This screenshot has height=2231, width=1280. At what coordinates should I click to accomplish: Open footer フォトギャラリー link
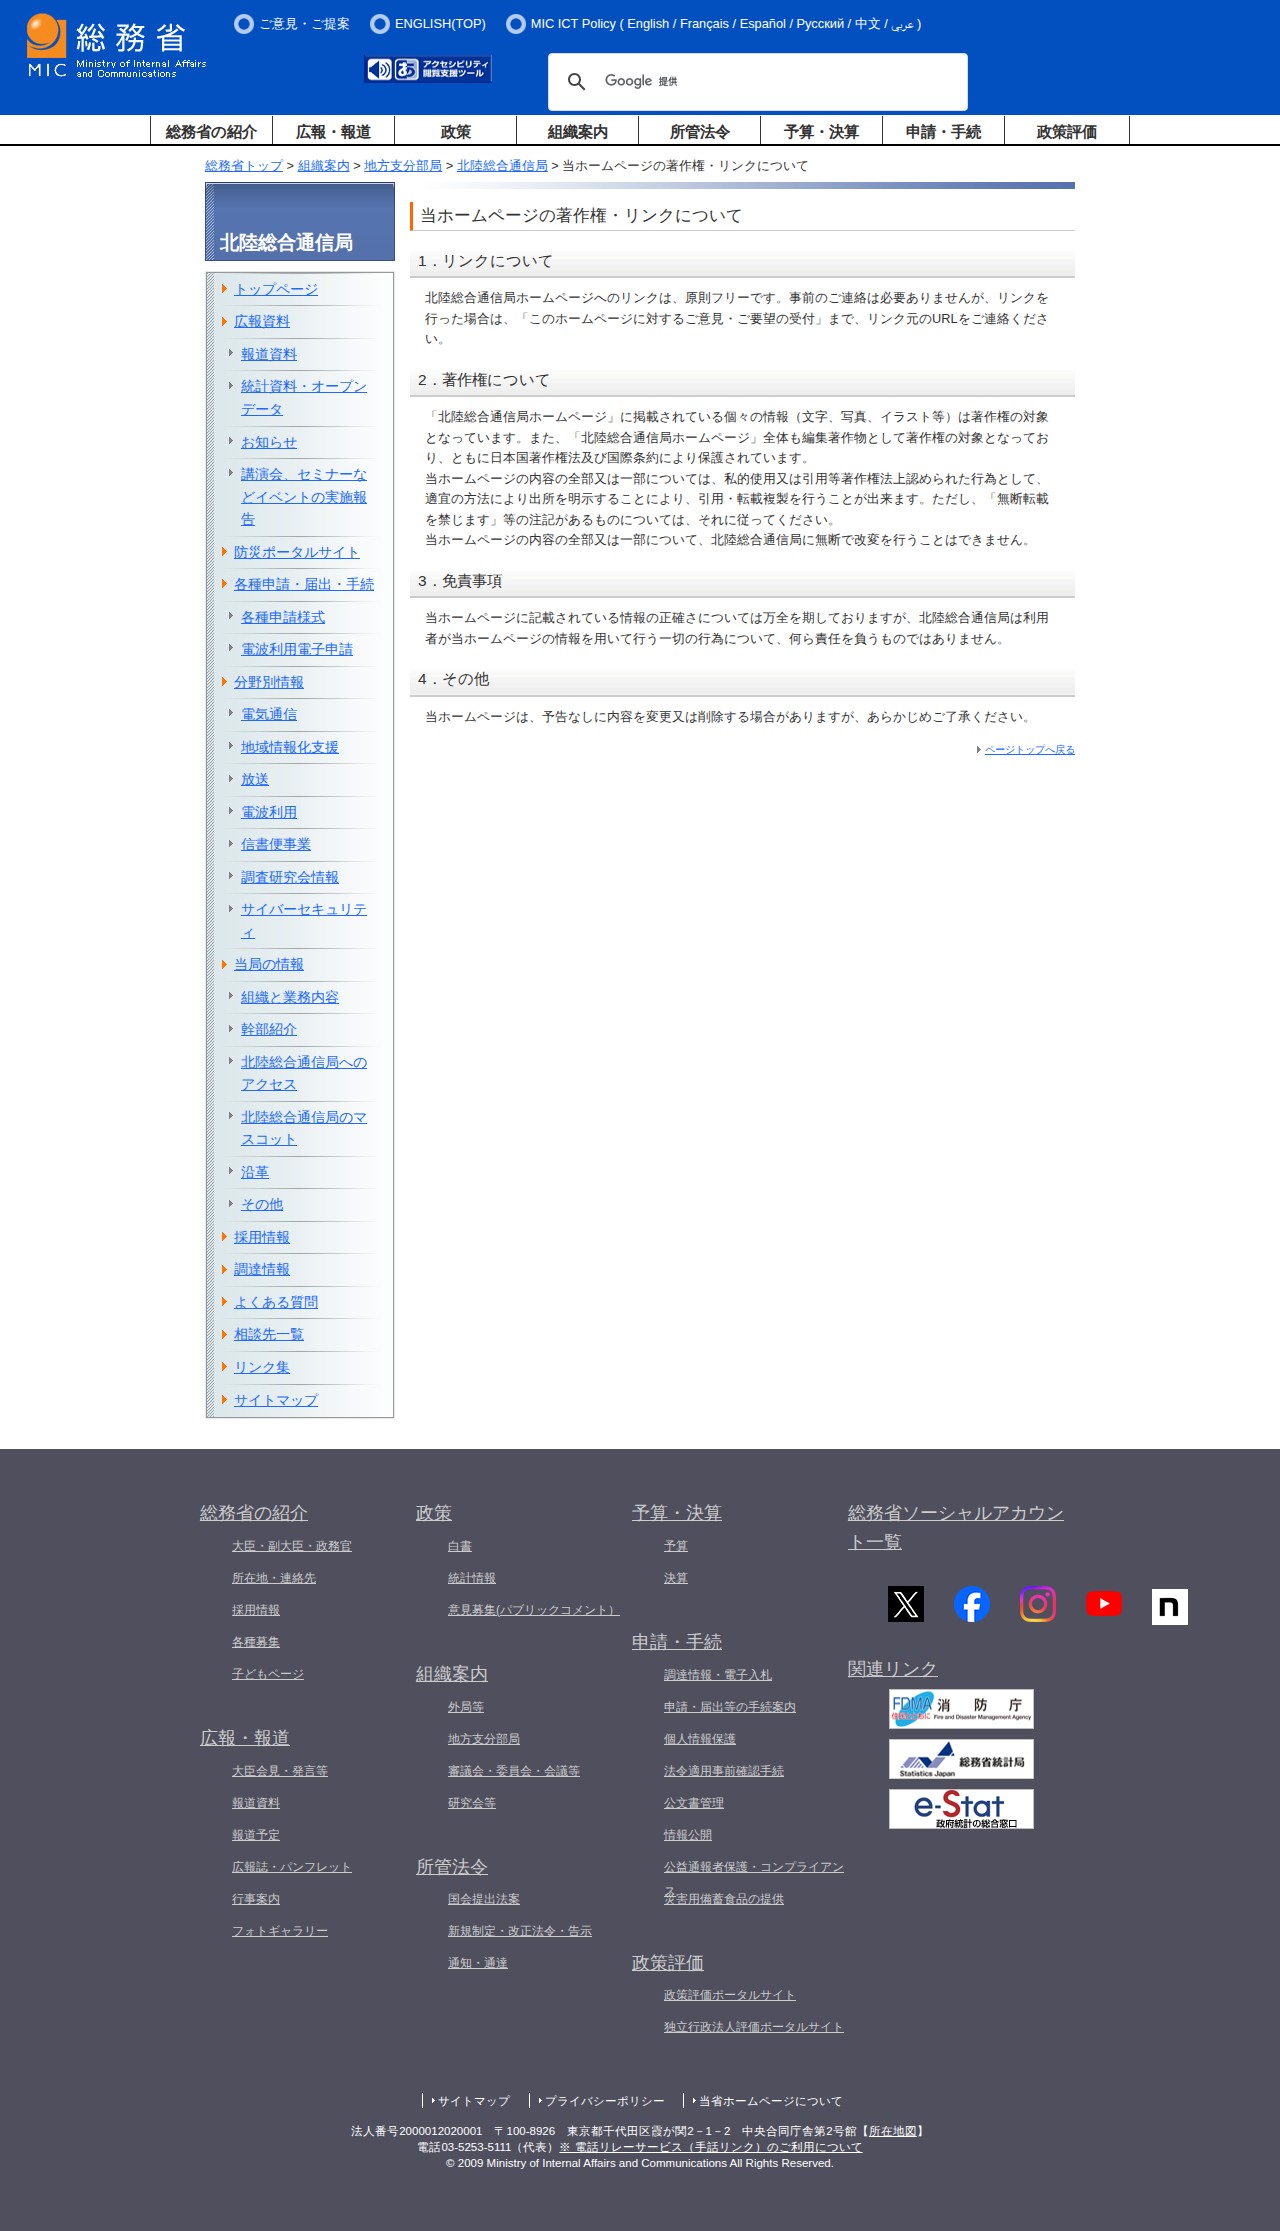(x=280, y=1931)
